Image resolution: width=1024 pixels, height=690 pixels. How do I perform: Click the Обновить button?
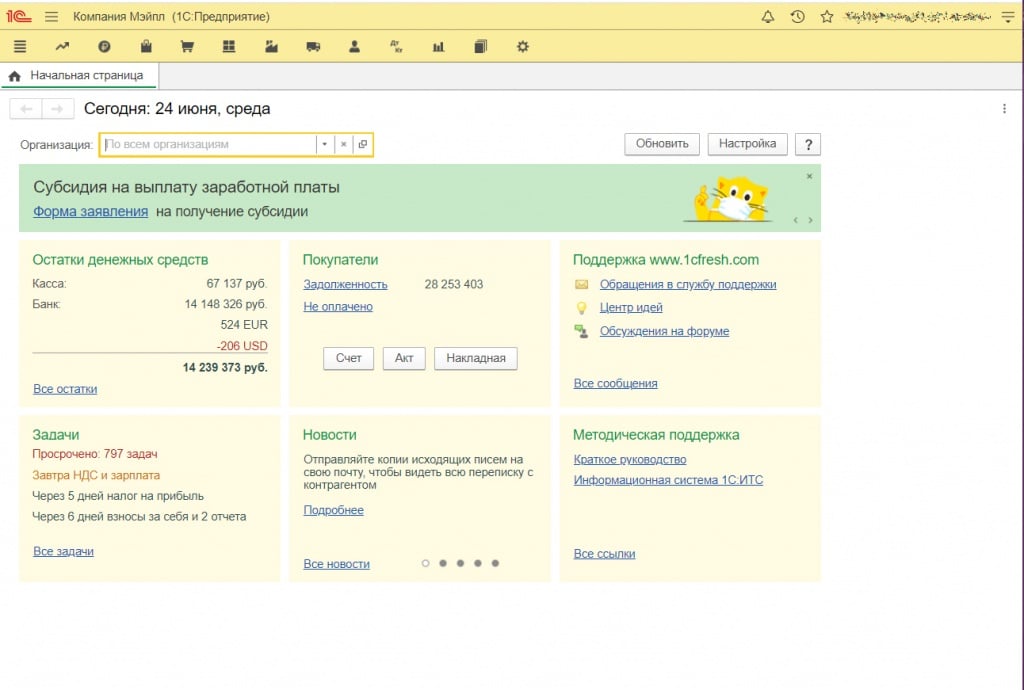(x=662, y=144)
